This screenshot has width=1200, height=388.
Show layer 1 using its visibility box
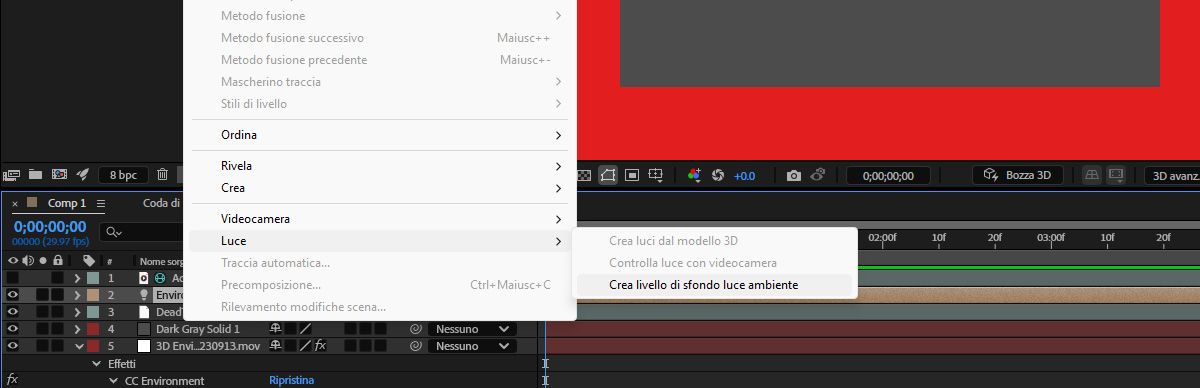point(12,278)
